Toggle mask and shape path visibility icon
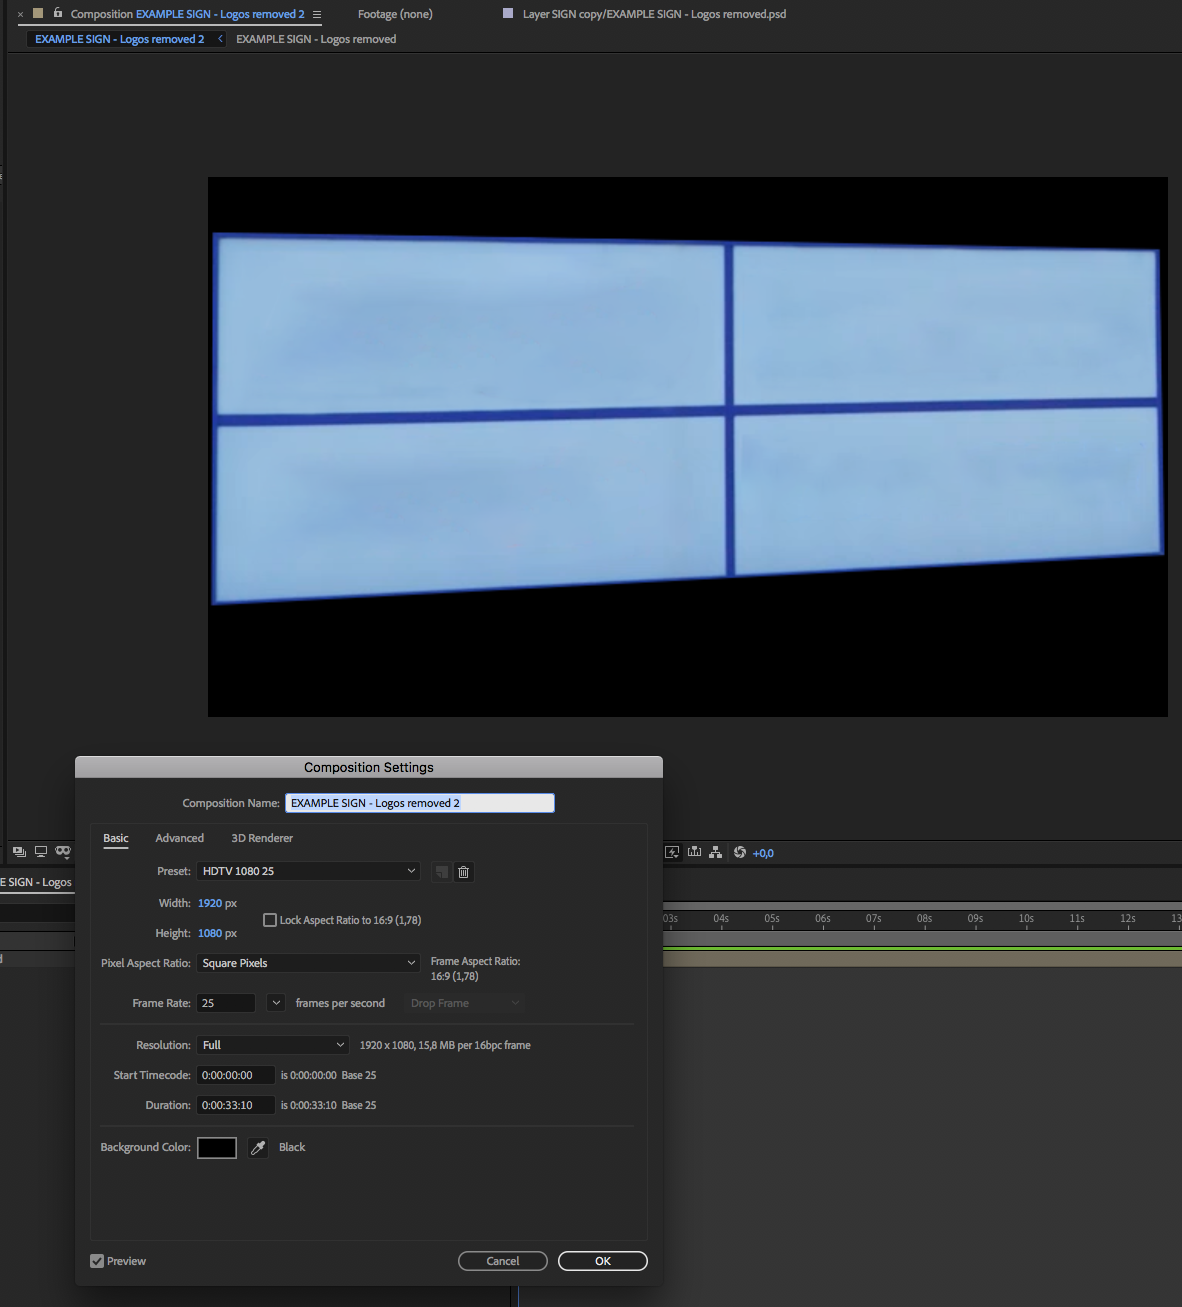The image size is (1182, 1307). tap(63, 852)
